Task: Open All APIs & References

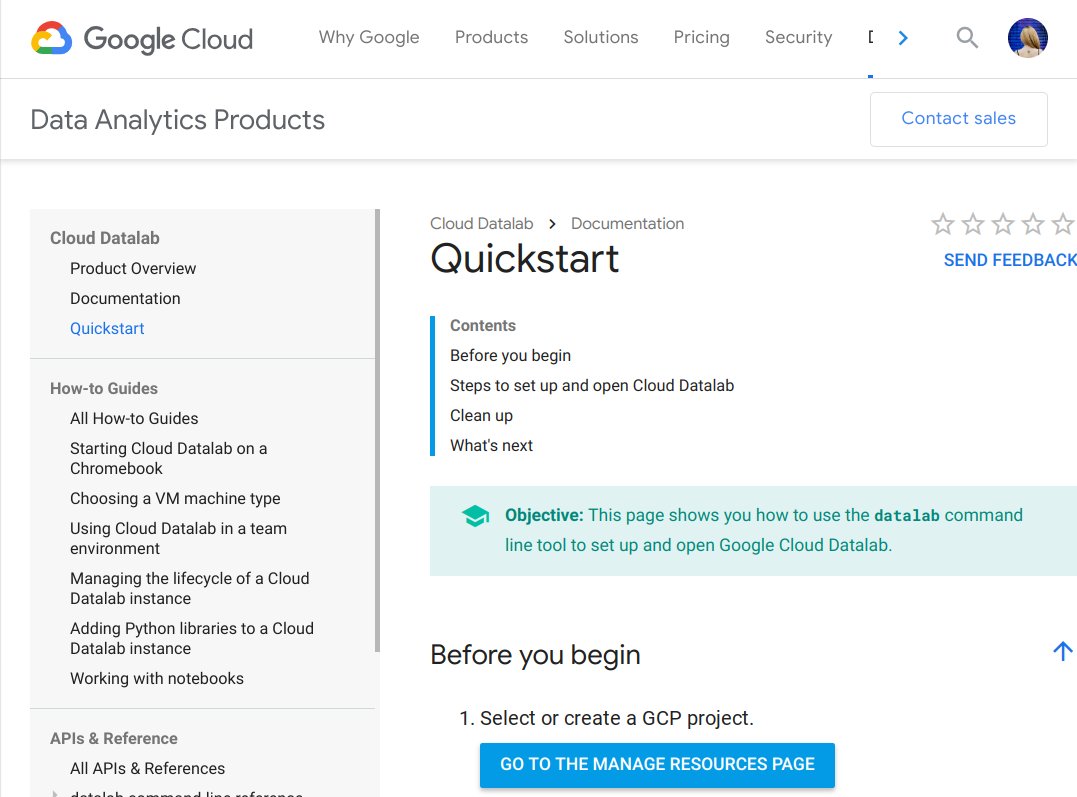Action: tap(148, 768)
